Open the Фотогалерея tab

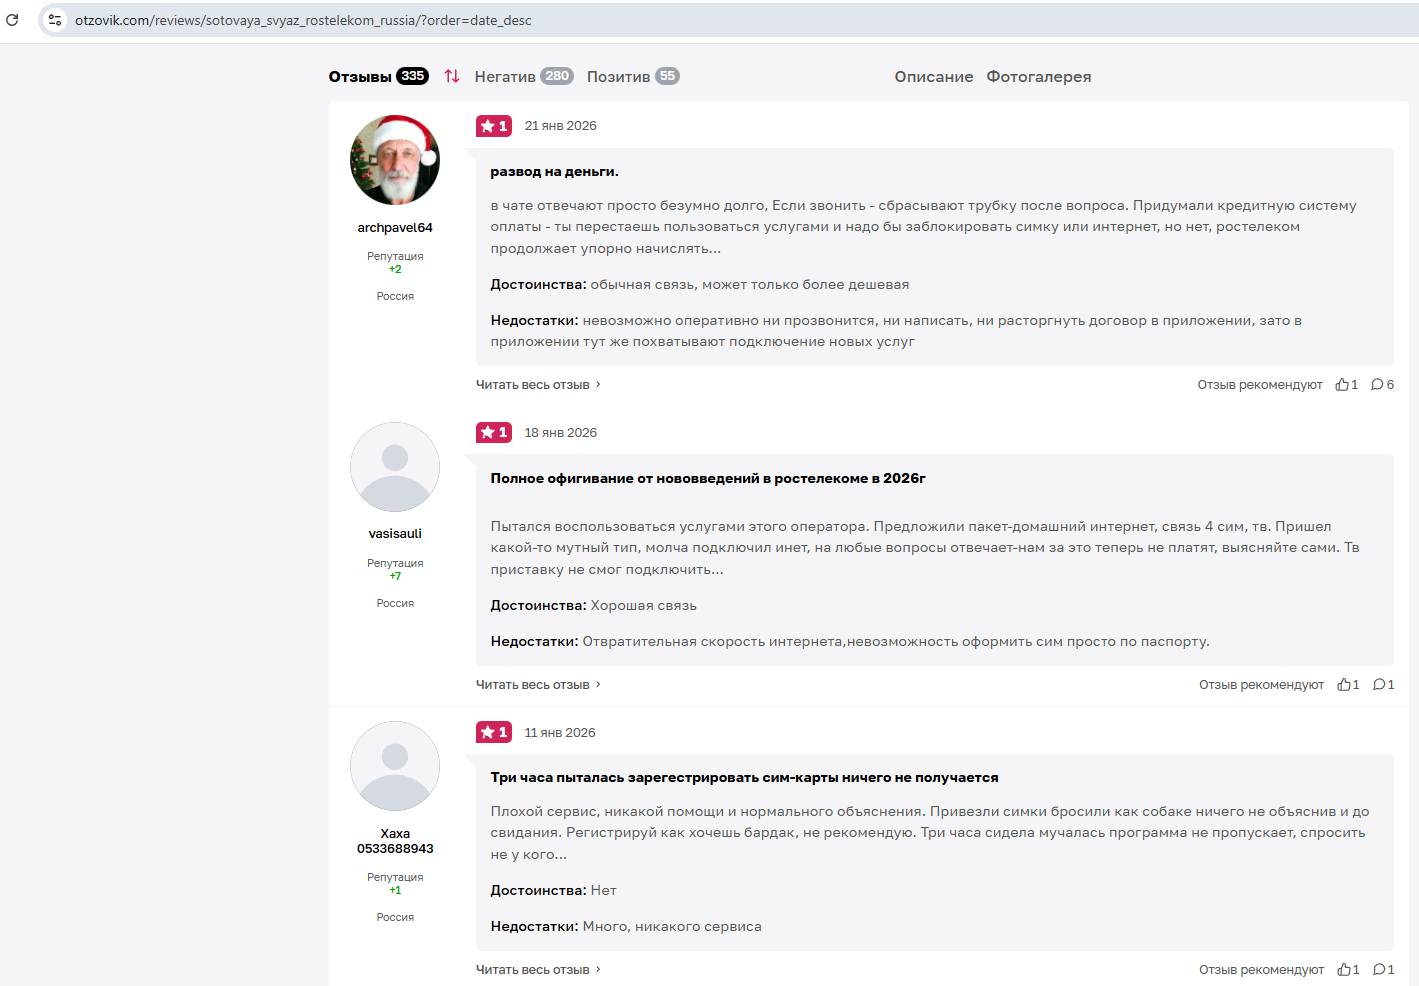tap(1039, 77)
